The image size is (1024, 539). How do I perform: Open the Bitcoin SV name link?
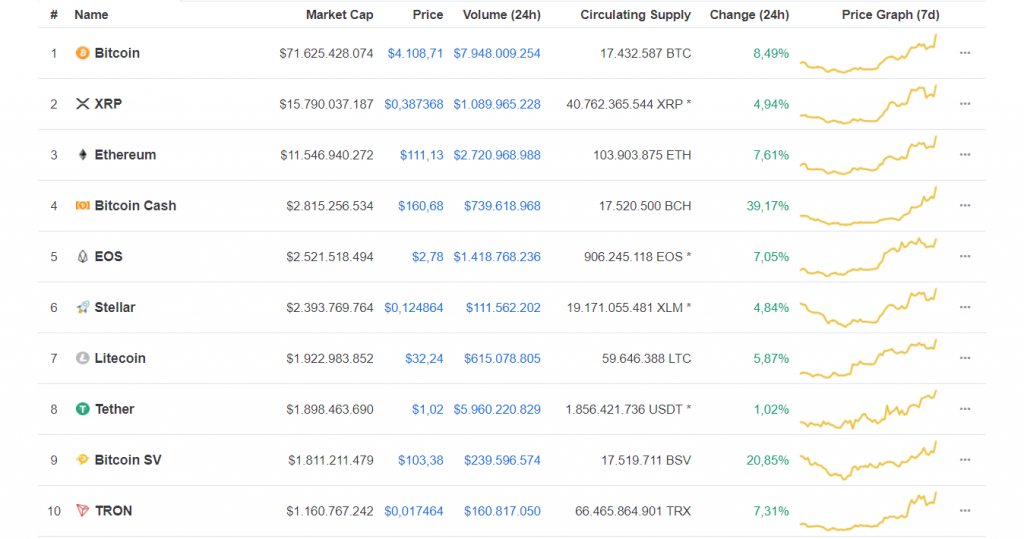pyautogui.click(x=127, y=460)
